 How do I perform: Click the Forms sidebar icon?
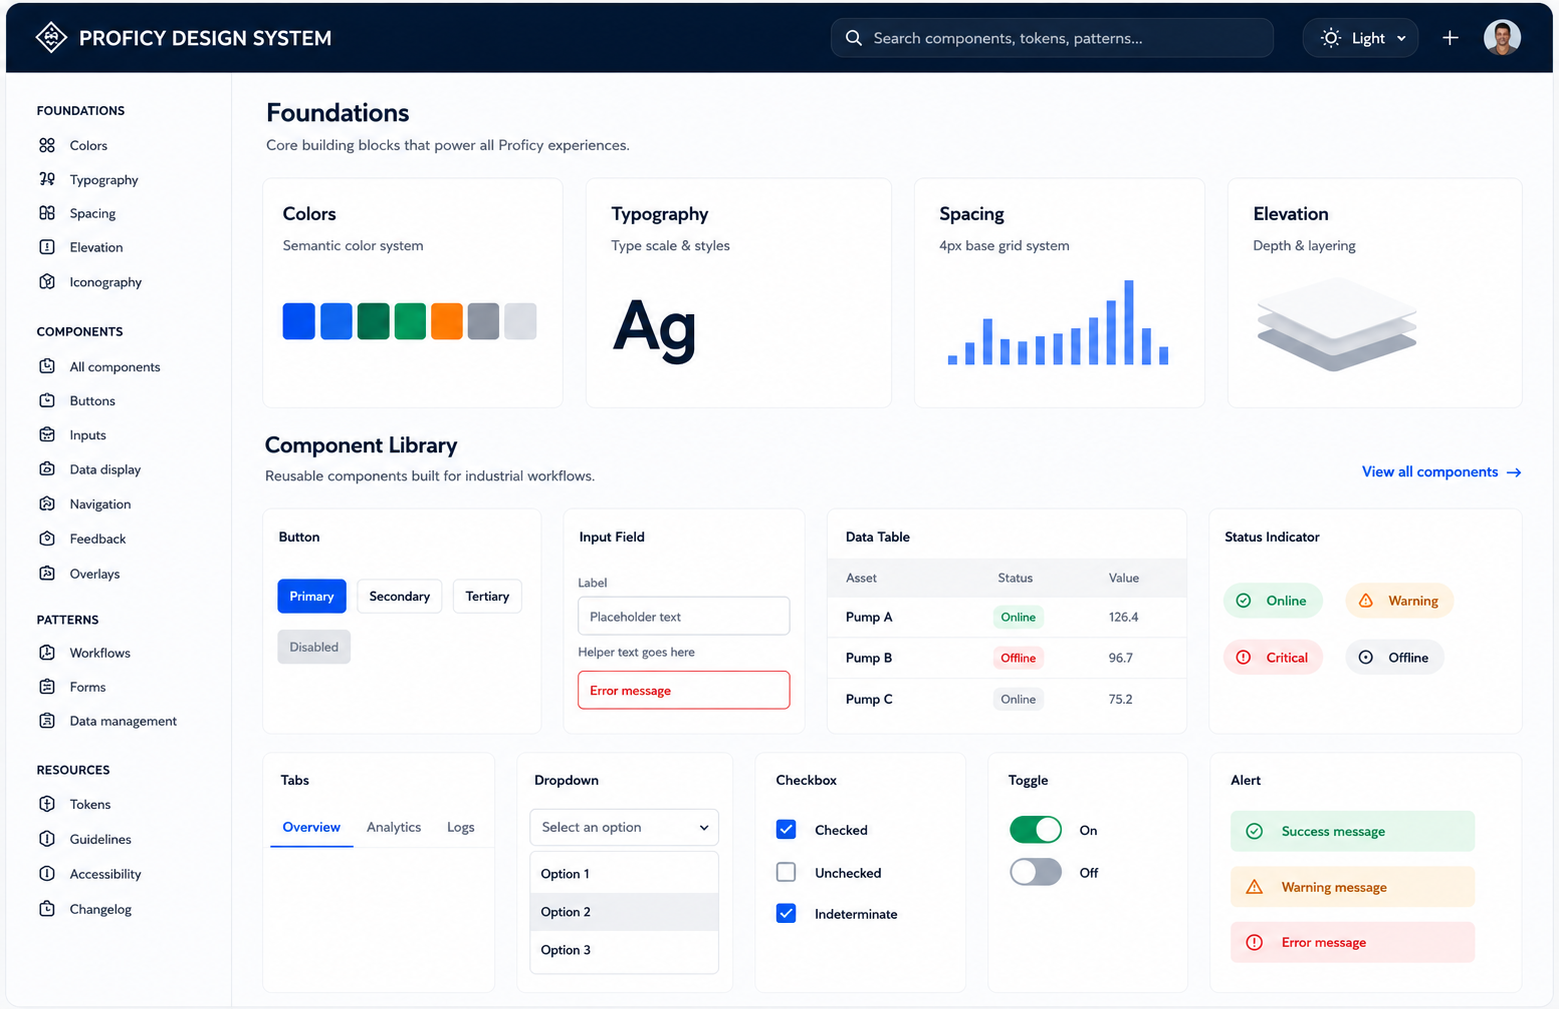(x=47, y=686)
